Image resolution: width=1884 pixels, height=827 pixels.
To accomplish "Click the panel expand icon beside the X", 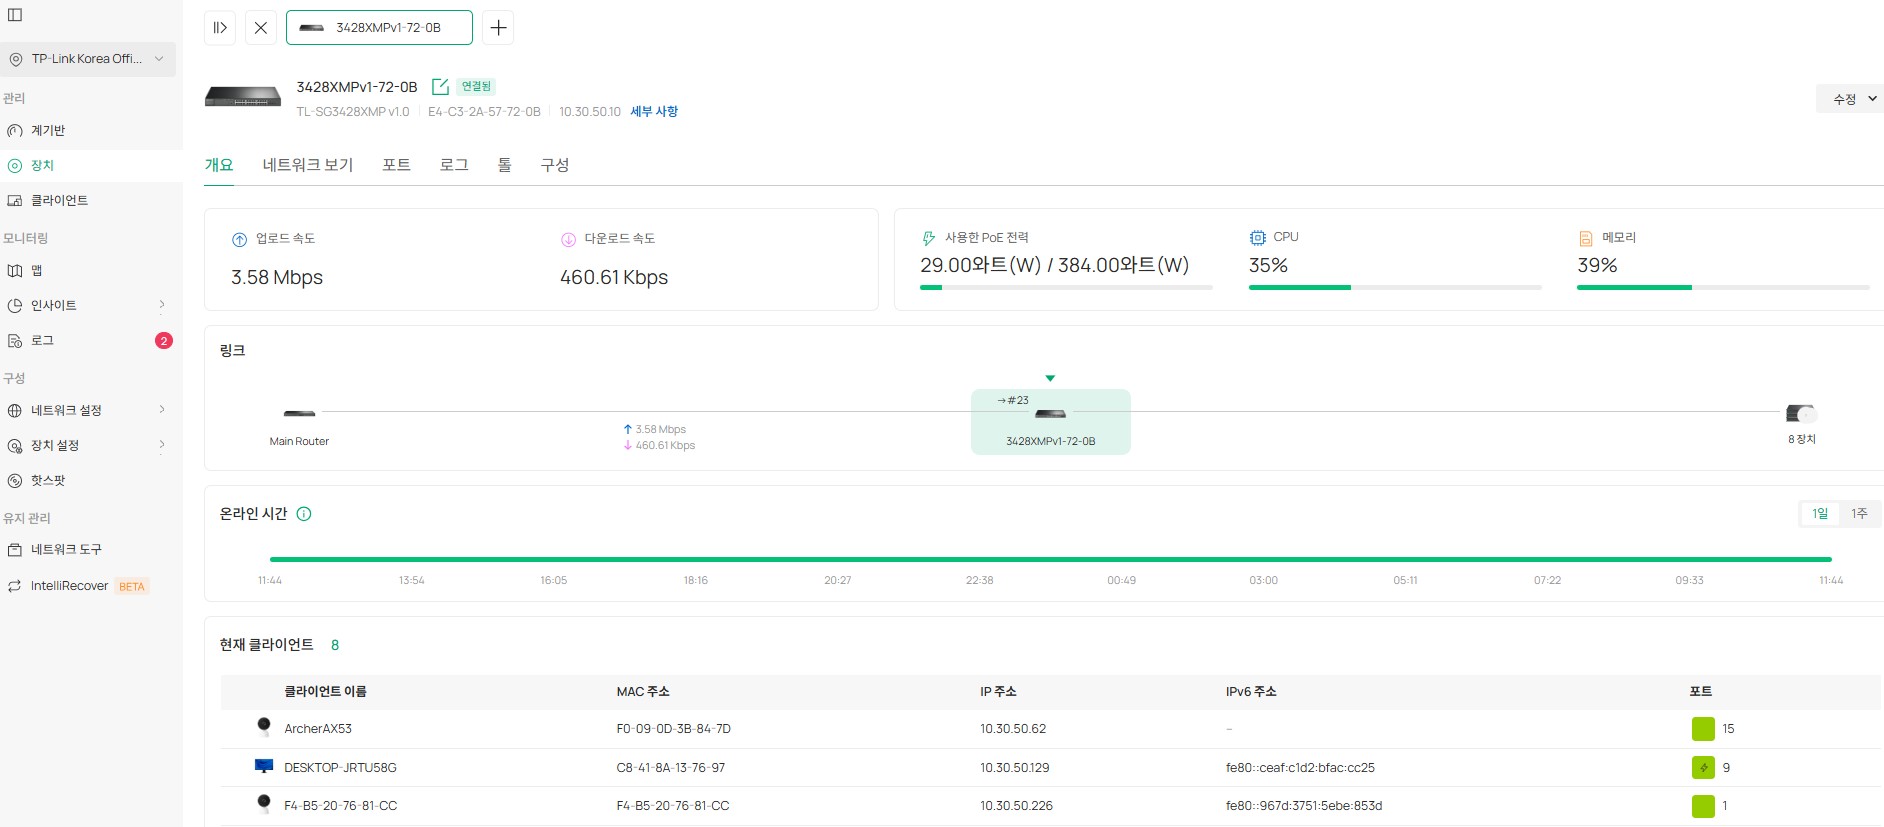I will (x=220, y=28).
